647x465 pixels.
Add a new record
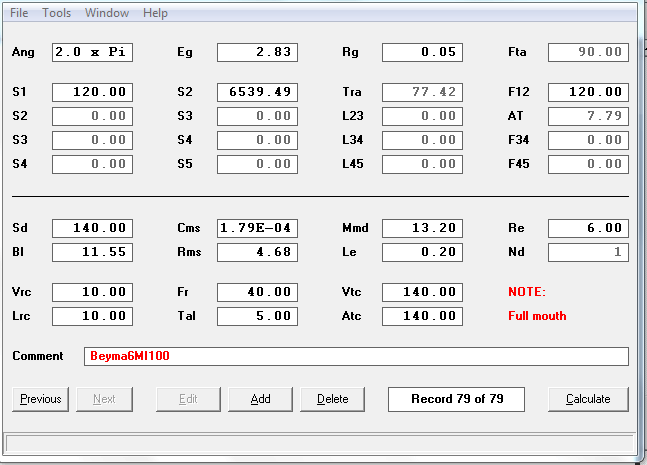pos(260,399)
